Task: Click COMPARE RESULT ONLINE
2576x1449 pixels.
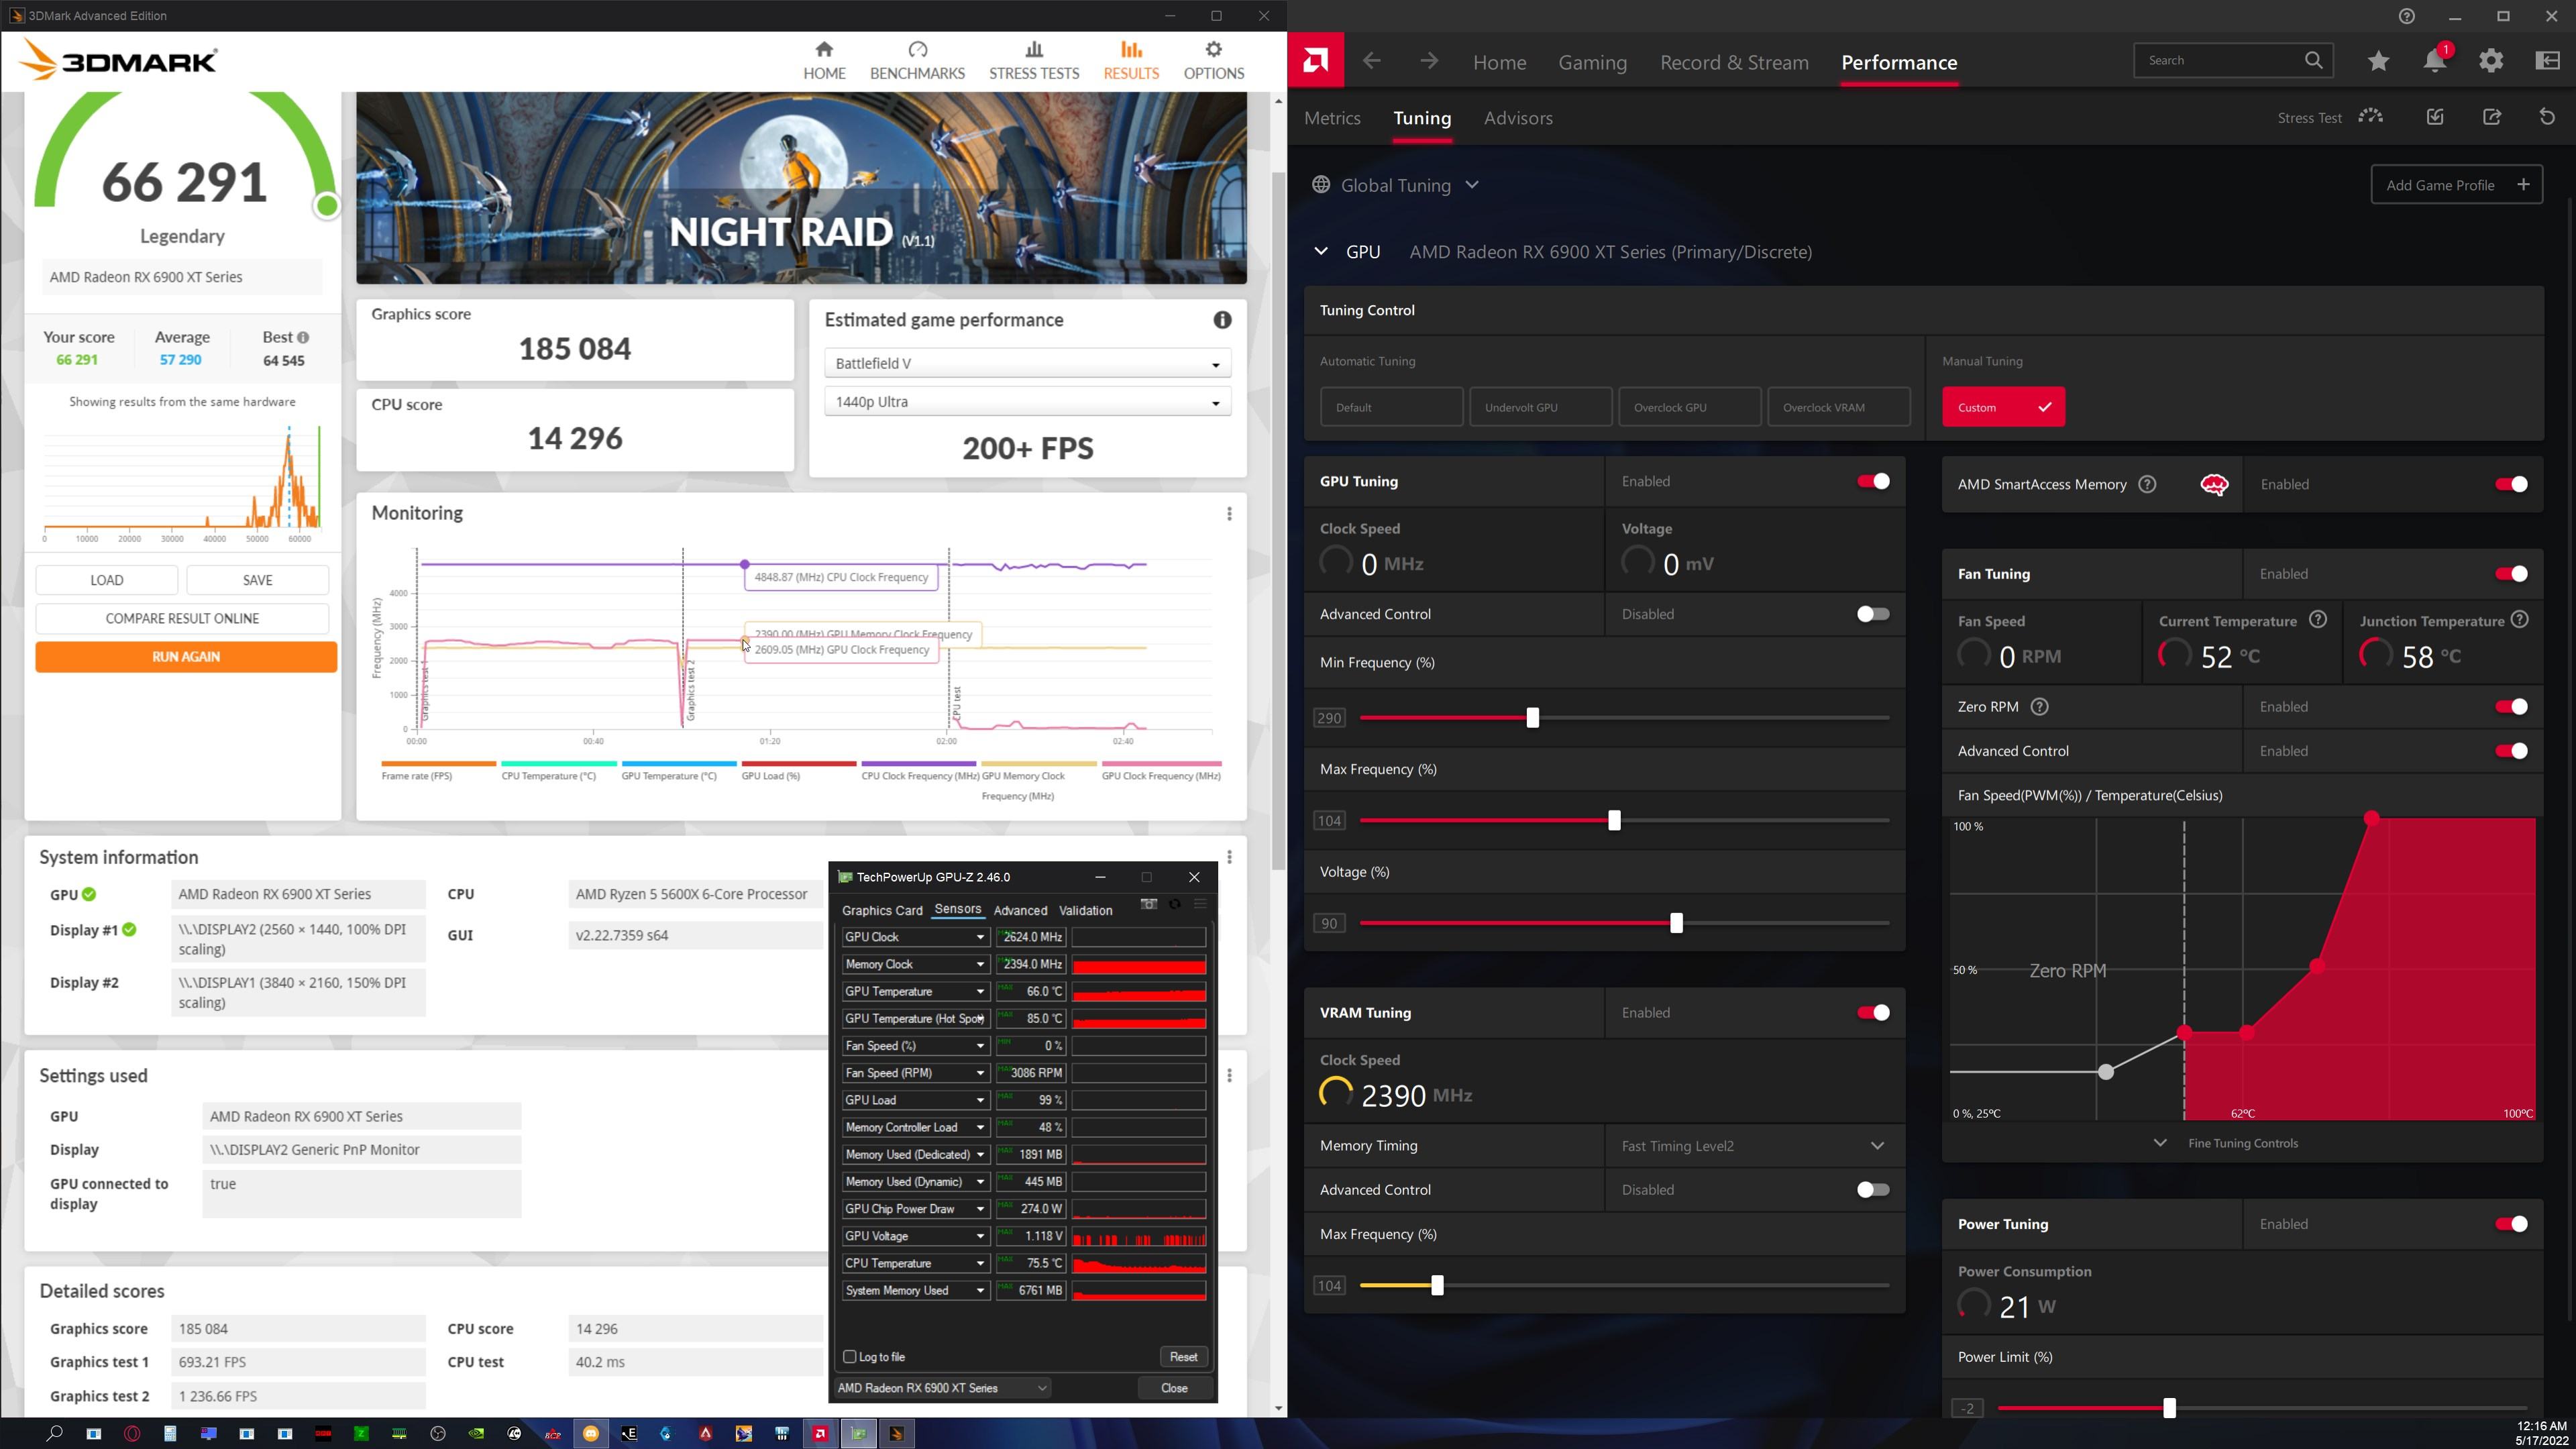Action: click(x=182, y=619)
